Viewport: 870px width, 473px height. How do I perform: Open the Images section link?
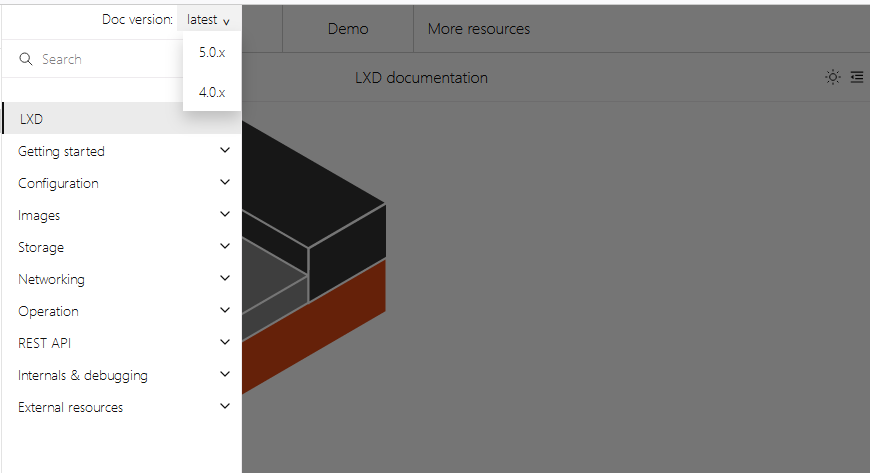(39, 215)
